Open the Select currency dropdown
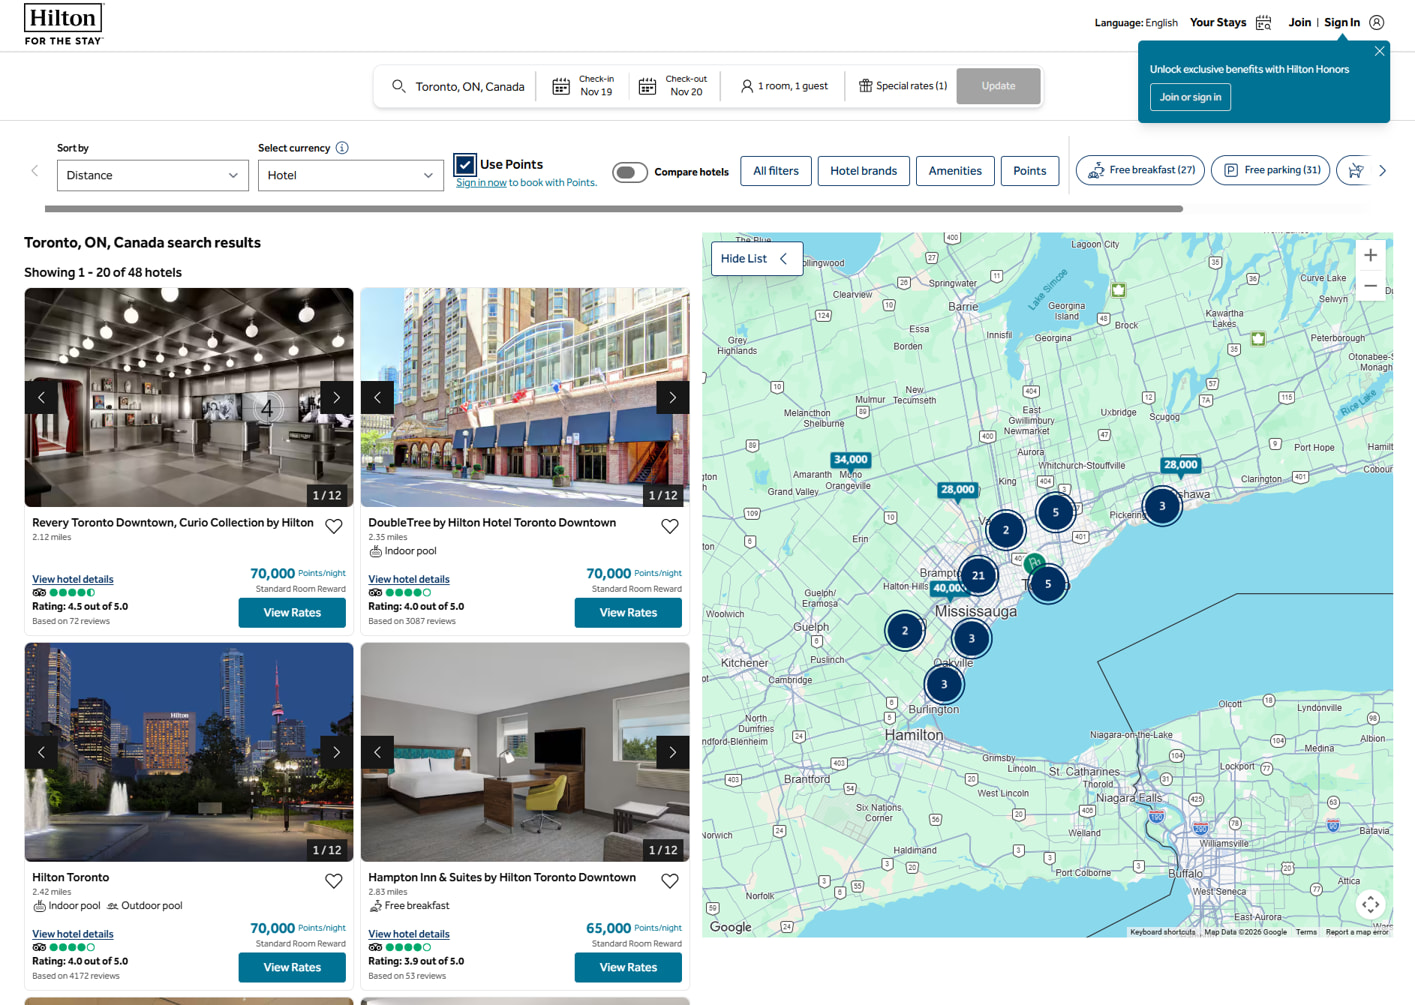1415x1005 pixels. click(x=351, y=175)
